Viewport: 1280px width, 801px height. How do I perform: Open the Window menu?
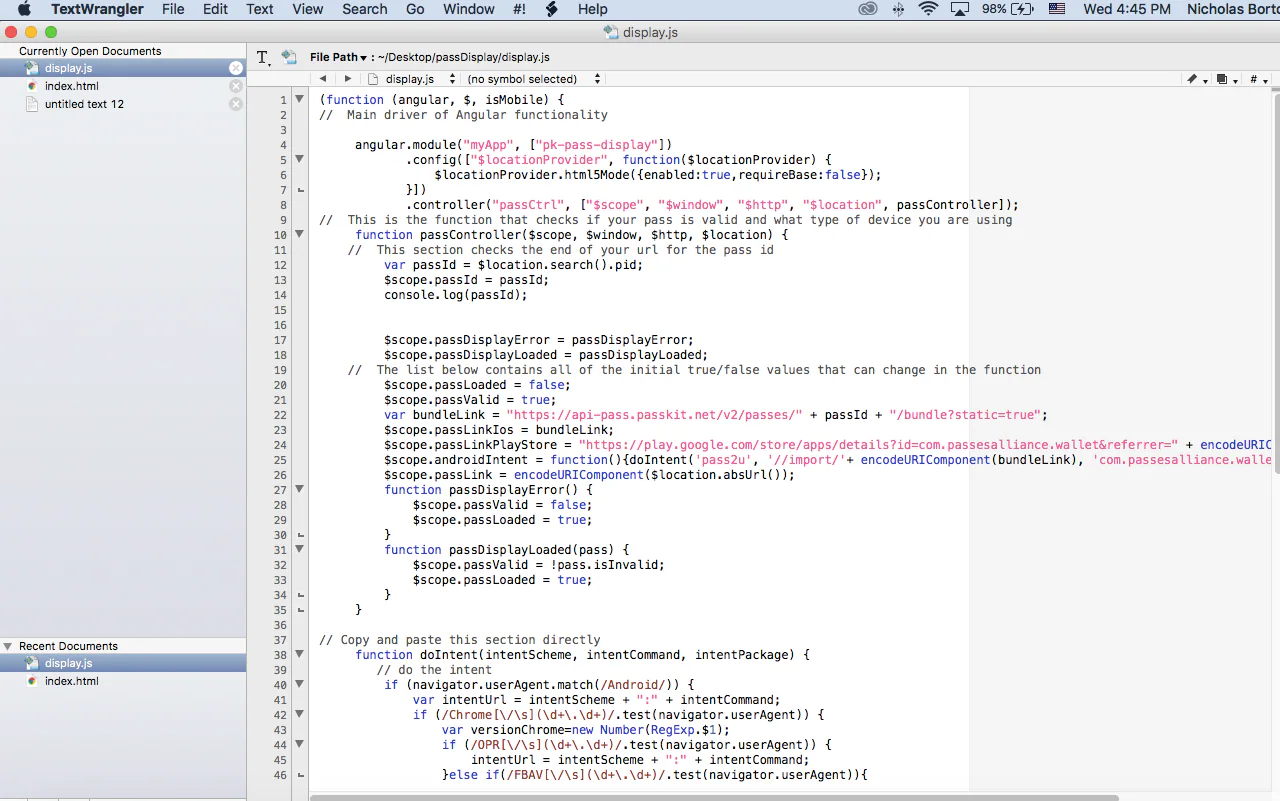click(x=468, y=9)
